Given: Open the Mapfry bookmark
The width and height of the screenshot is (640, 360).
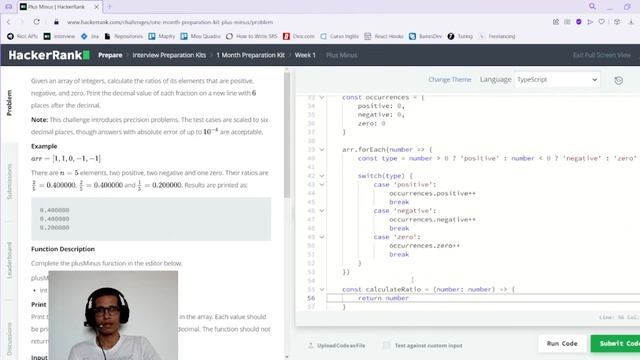Looking at the screenshot, I should point(162,36).
